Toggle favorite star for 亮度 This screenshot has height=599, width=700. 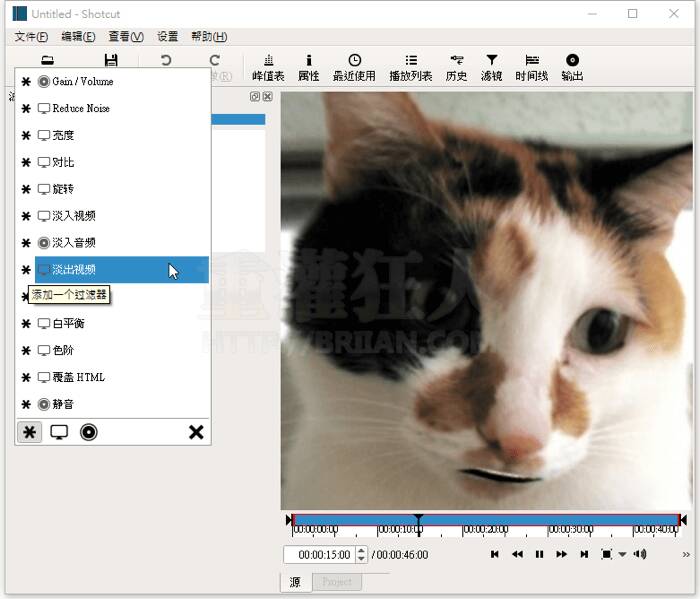pos(26,135)
